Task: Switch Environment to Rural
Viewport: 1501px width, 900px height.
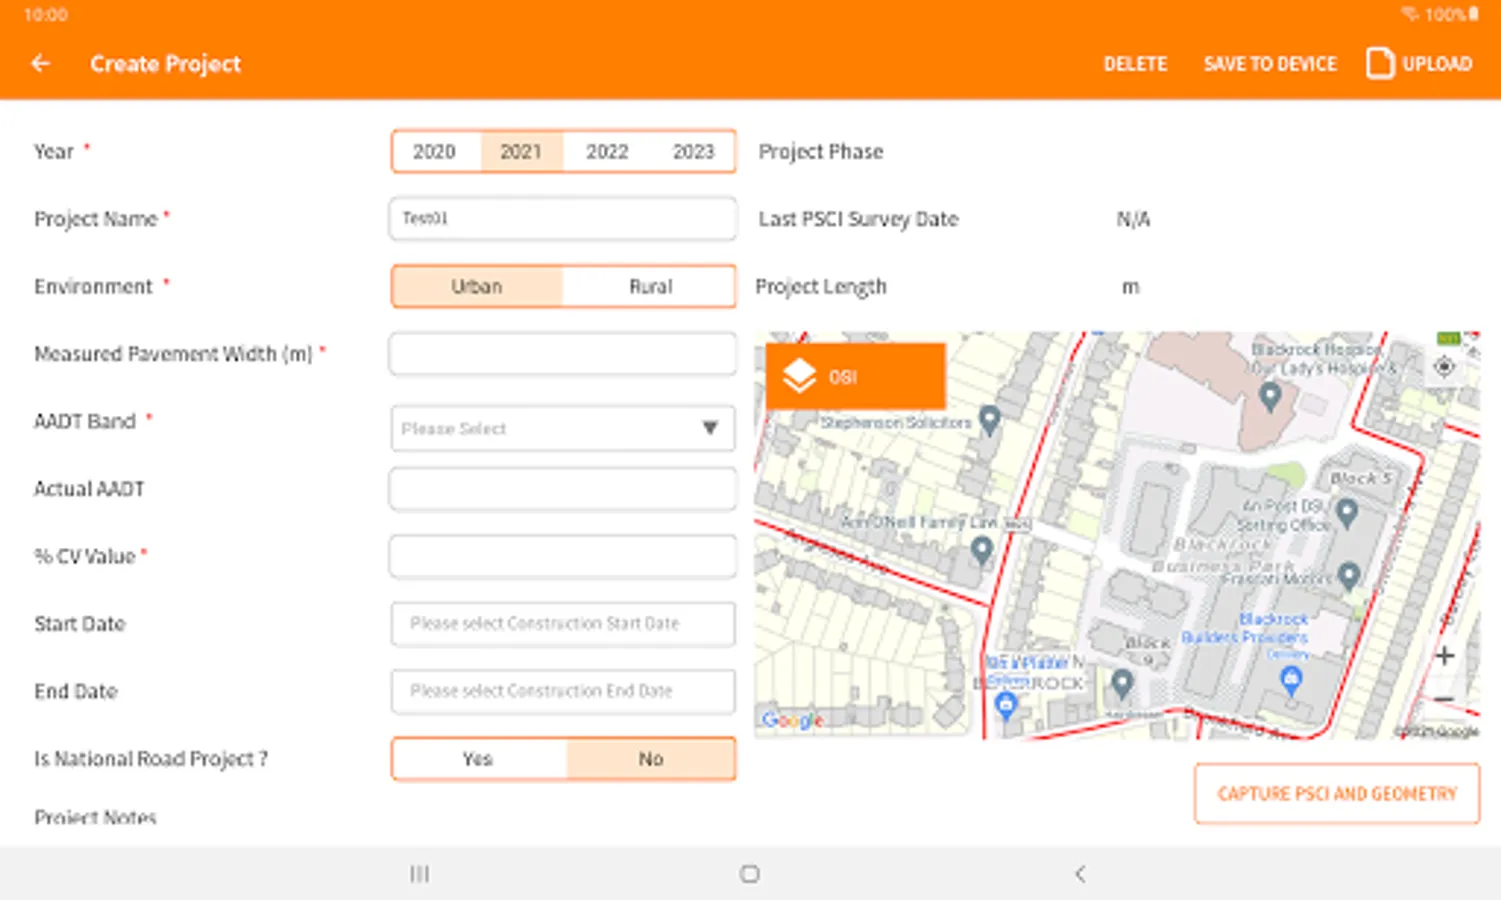Action: (650, 286)
